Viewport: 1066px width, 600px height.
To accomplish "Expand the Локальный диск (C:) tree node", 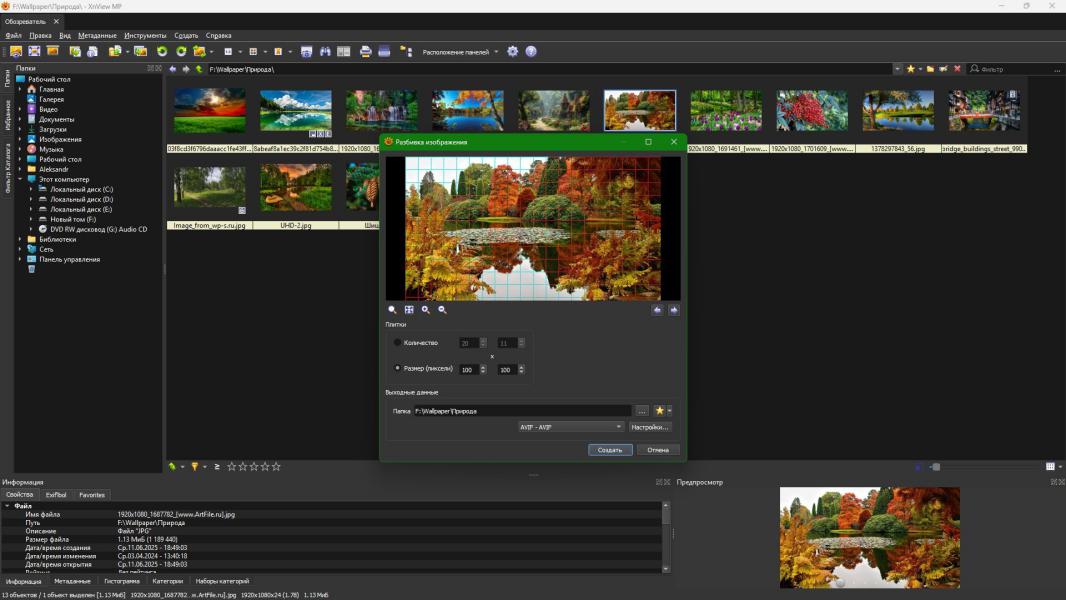I will click(x=31, y=189).
